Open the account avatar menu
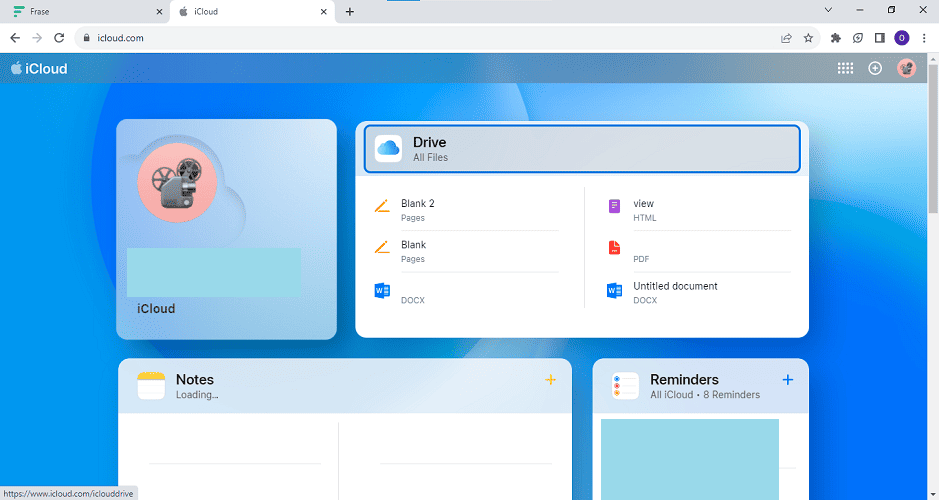Screen dimensions: 939x500 click(906, 68)
